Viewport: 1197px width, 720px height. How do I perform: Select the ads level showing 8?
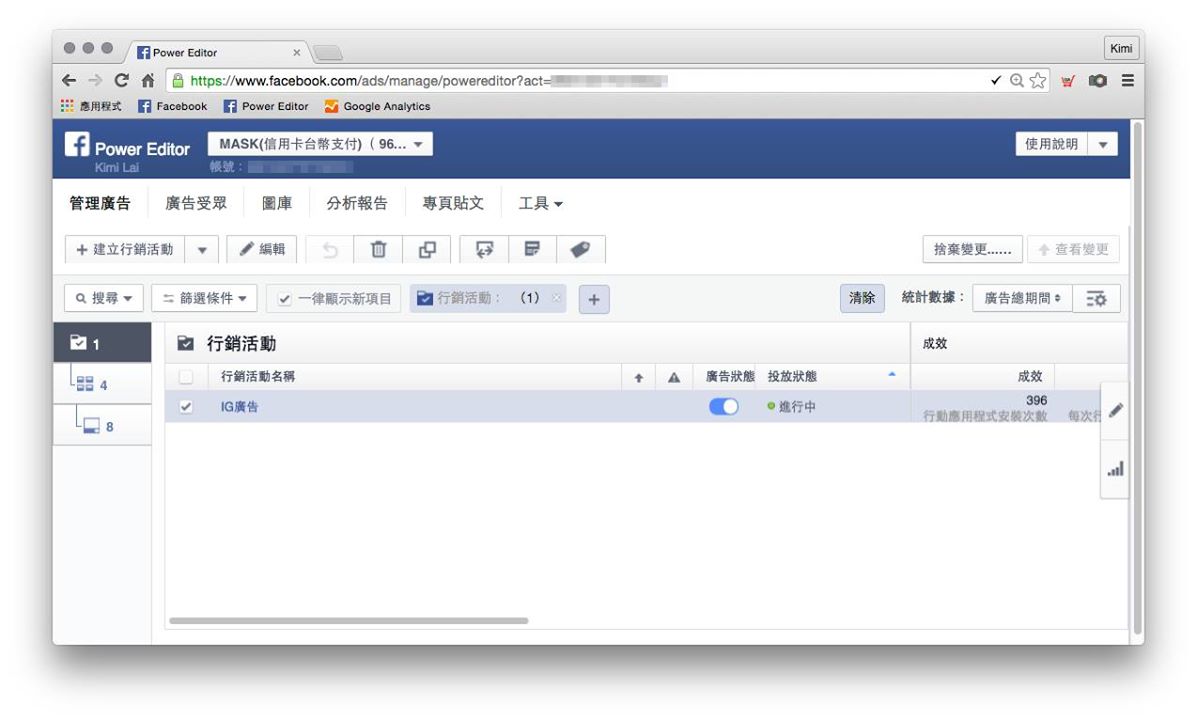[102, 425]
